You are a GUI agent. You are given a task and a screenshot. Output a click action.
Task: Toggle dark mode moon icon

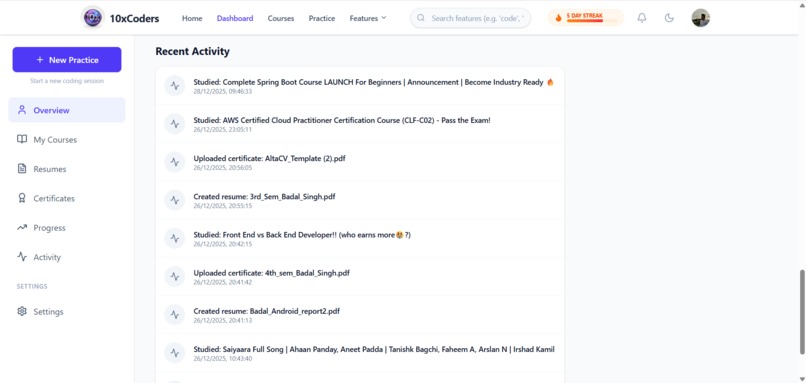pyautogui.click(x=669, y=18)
